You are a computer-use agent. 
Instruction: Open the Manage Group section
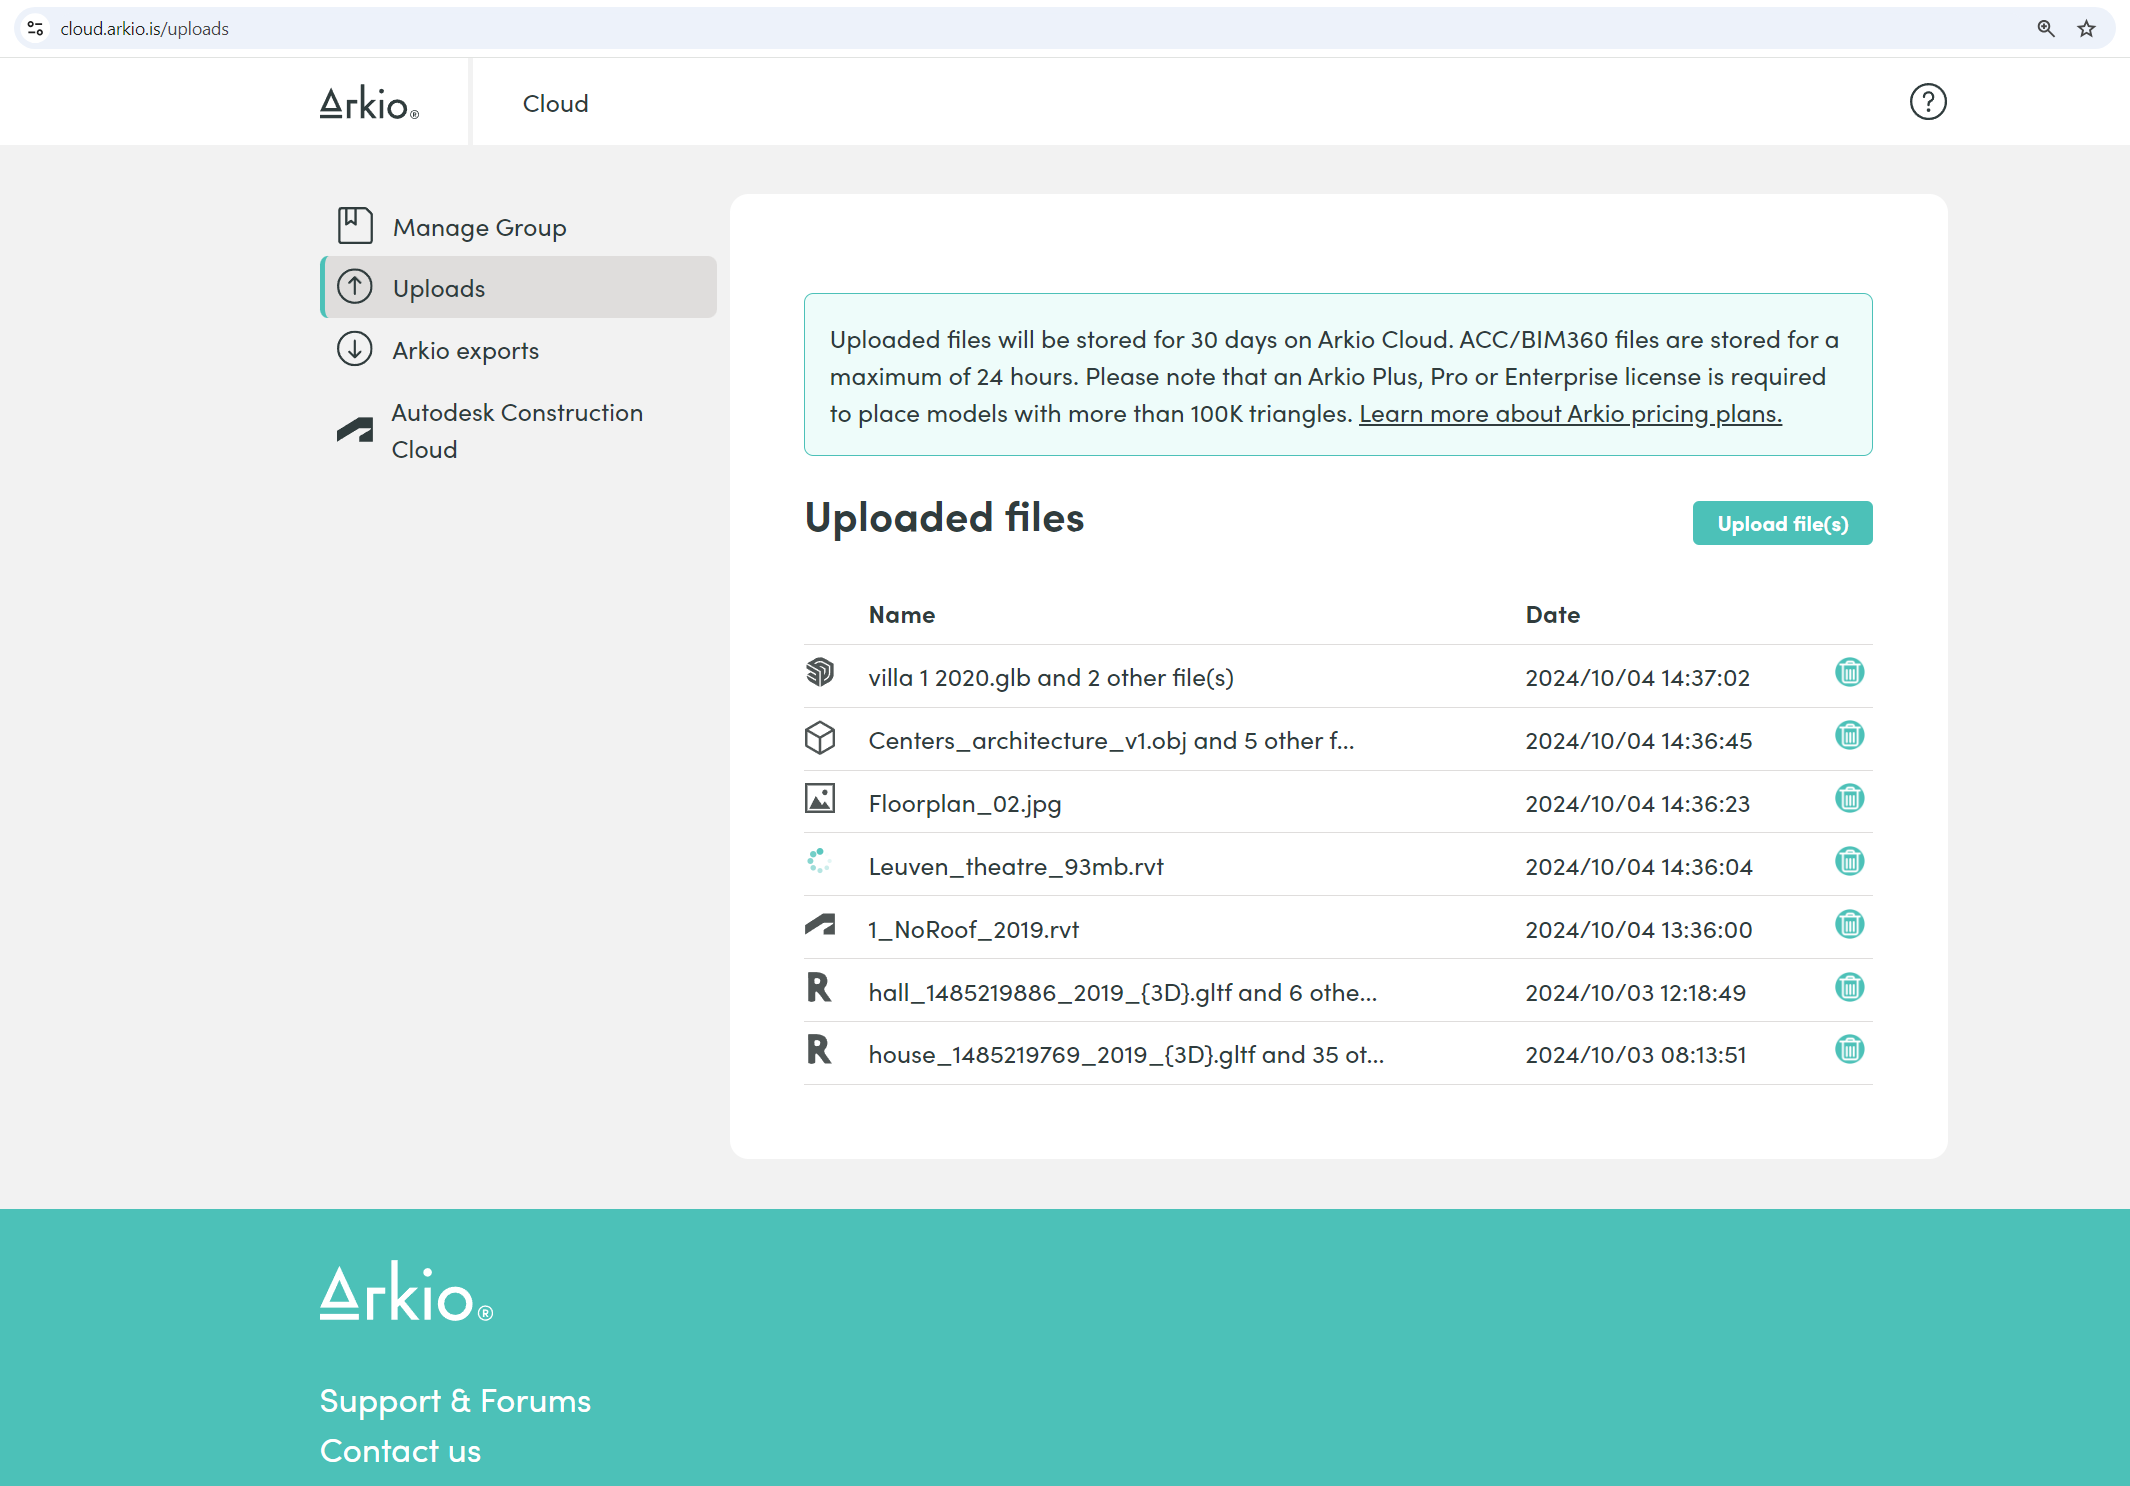click(x=518, y=227)
